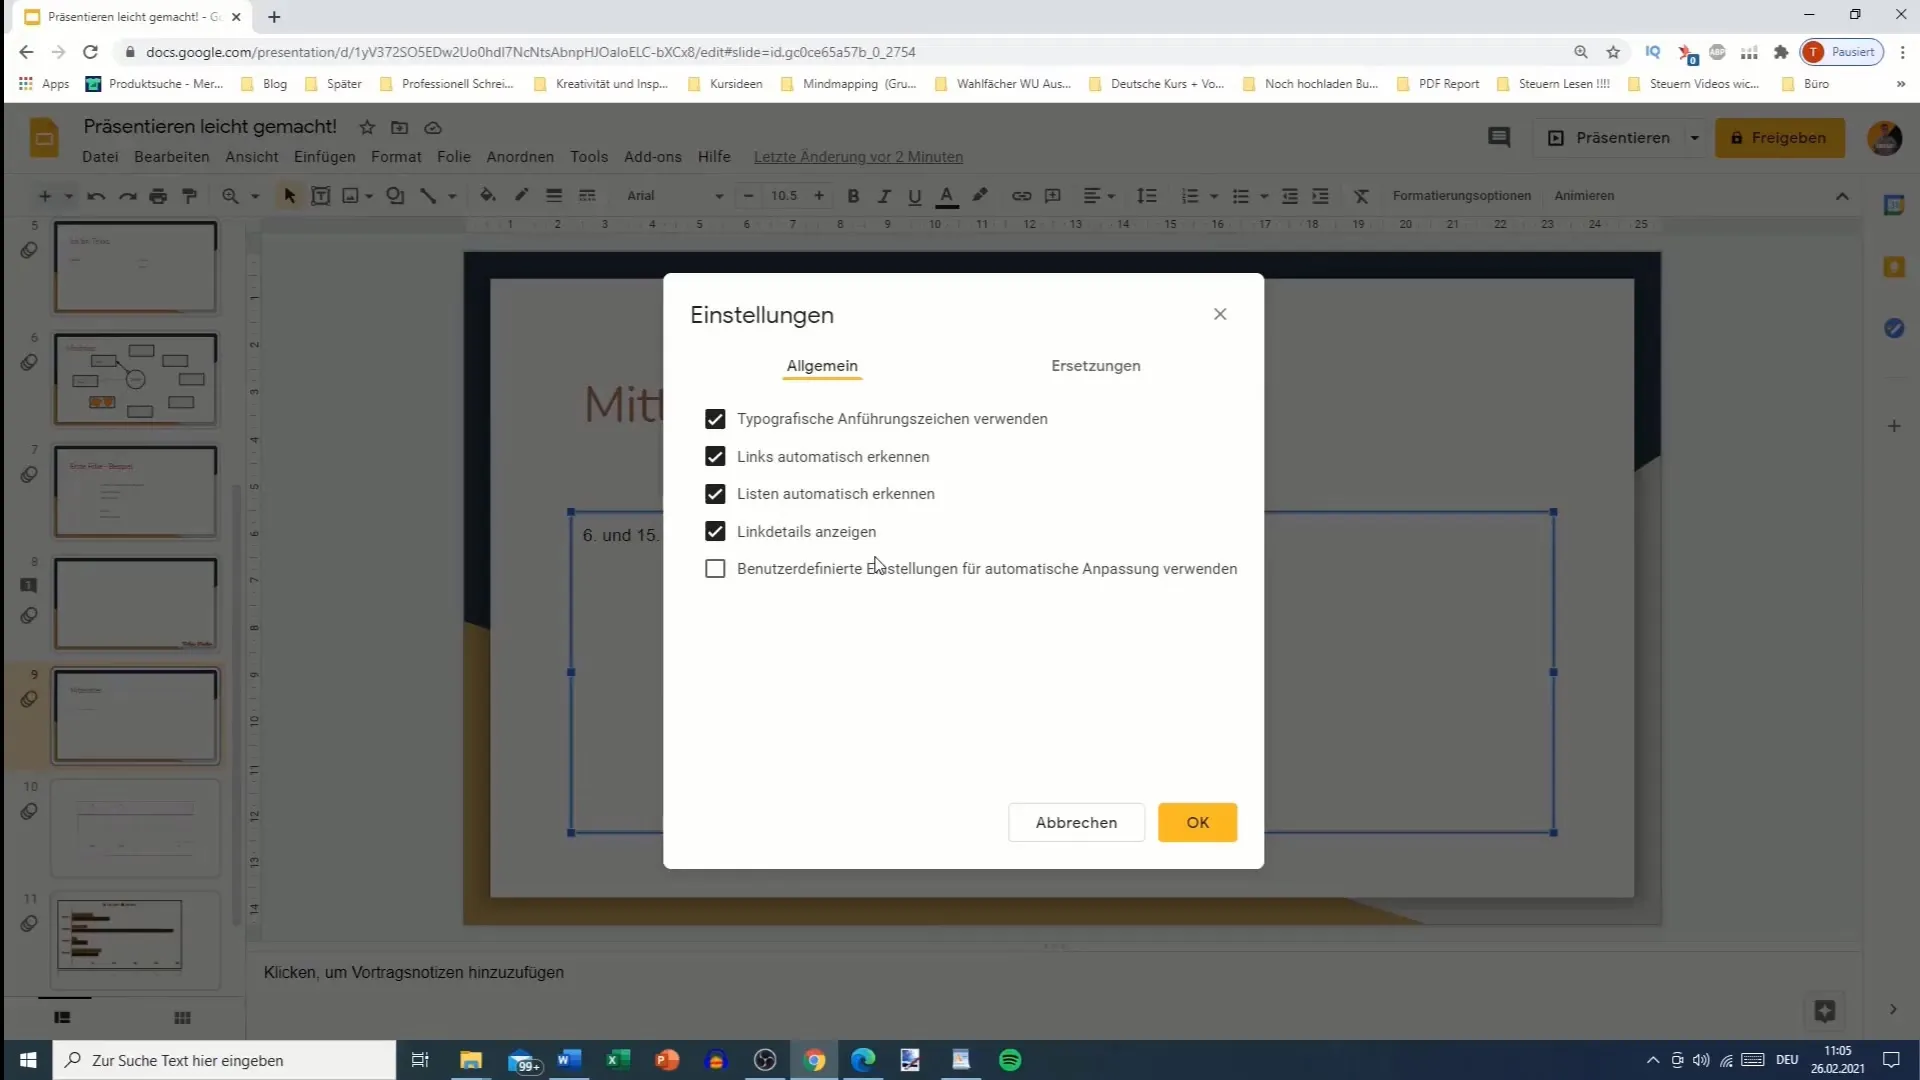Select the Allgemein tab
This screenshot has width=1920, height=1080.
(822, 366)
